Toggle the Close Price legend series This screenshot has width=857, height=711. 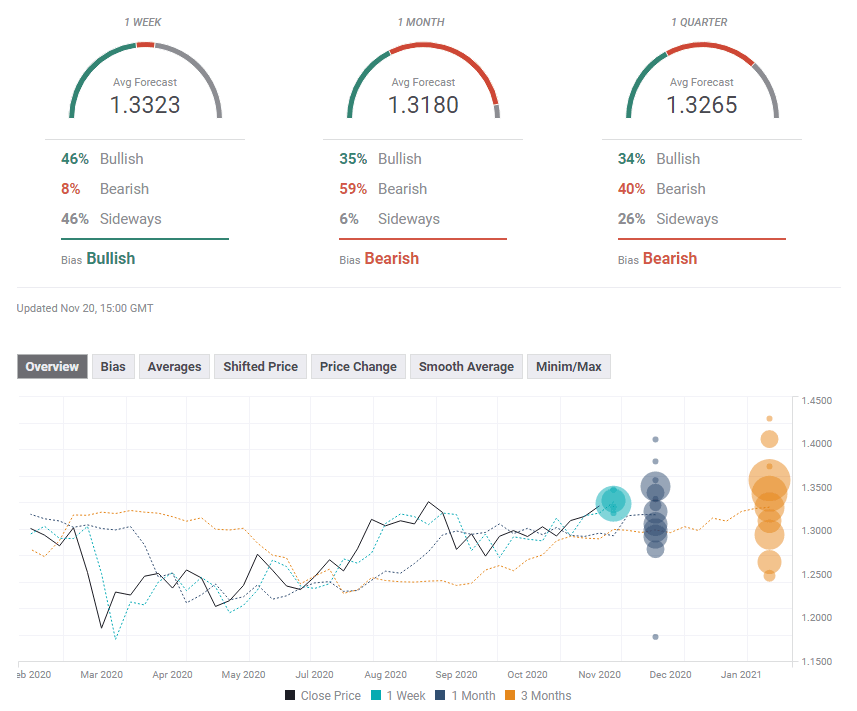pos(322,695)
